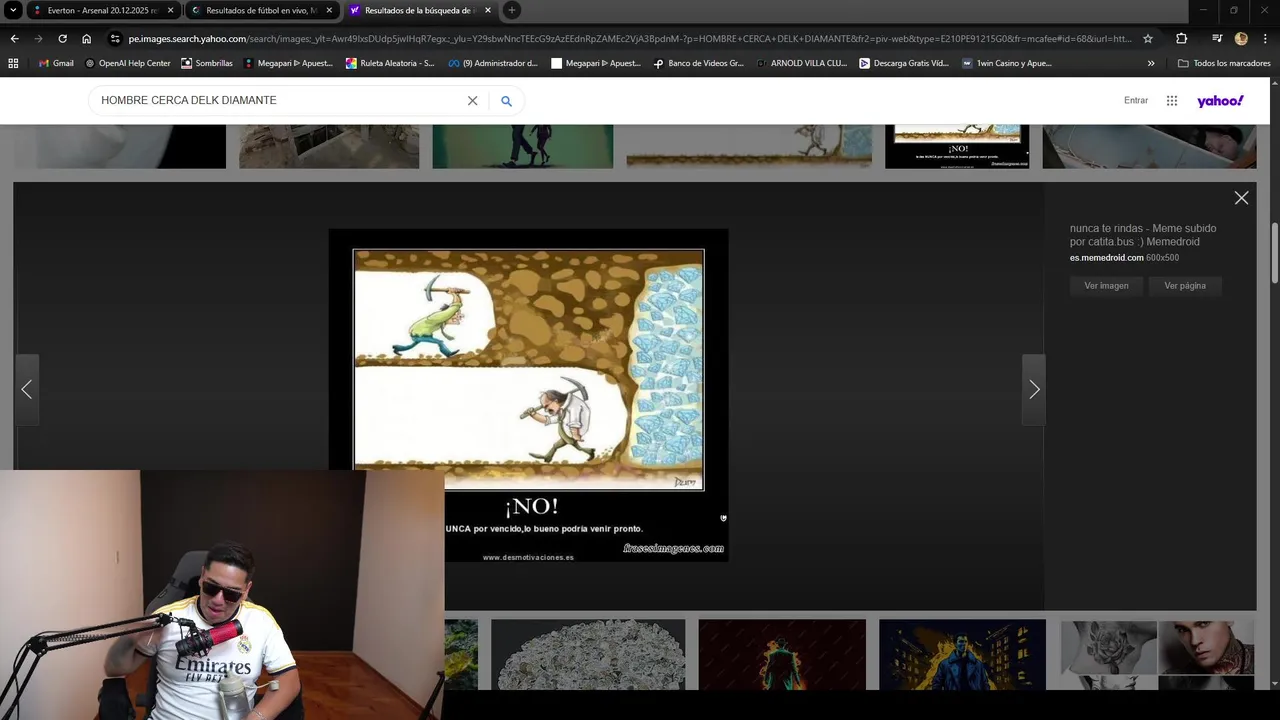
Task: Bookmark this page with the star
Action: tap(1148, 39)
